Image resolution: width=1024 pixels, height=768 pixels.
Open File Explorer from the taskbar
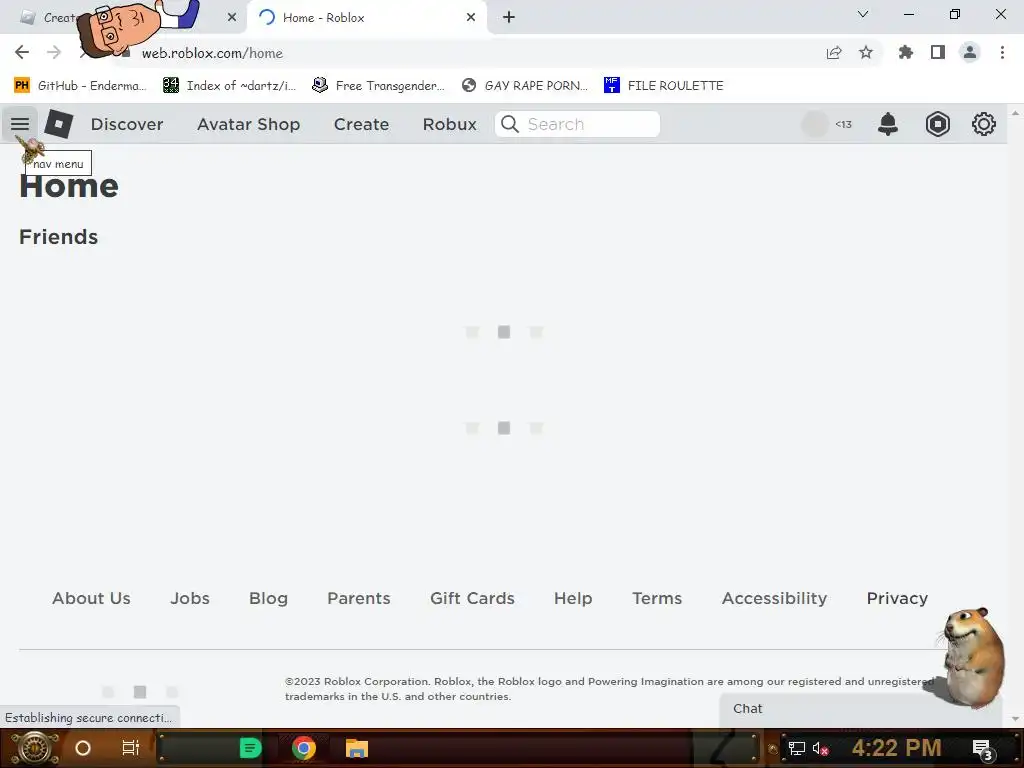click(357, 748)
